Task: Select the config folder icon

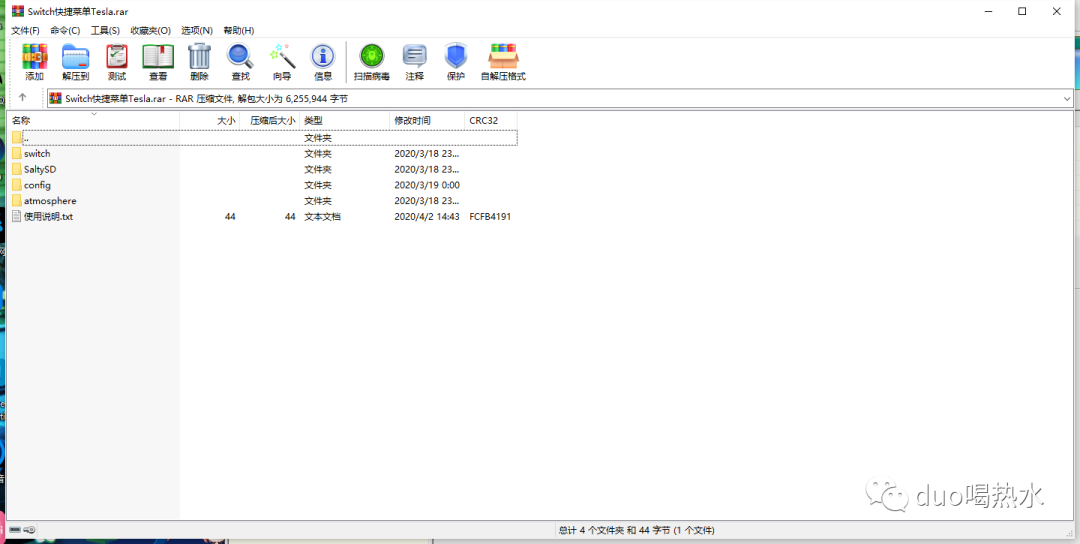Action: point(17,185)
